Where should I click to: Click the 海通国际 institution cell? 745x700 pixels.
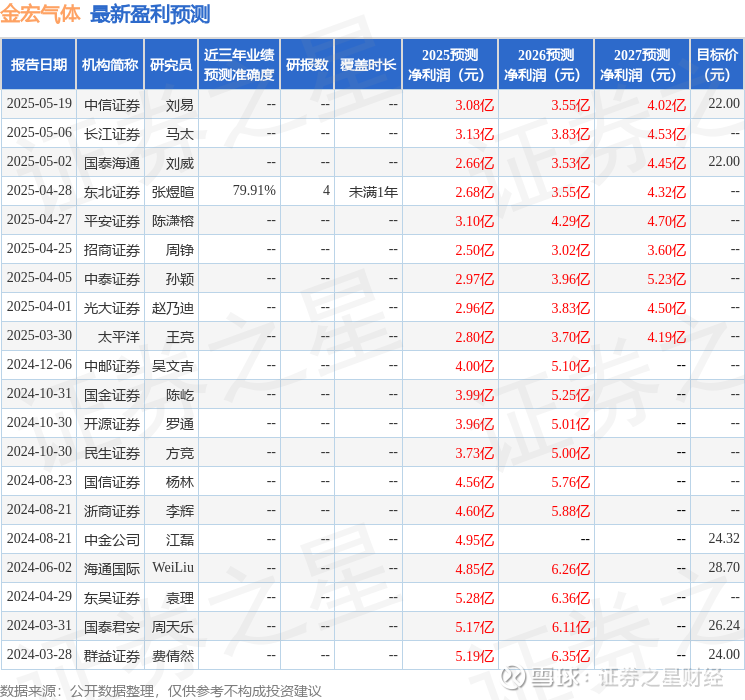tap(112, 569)
